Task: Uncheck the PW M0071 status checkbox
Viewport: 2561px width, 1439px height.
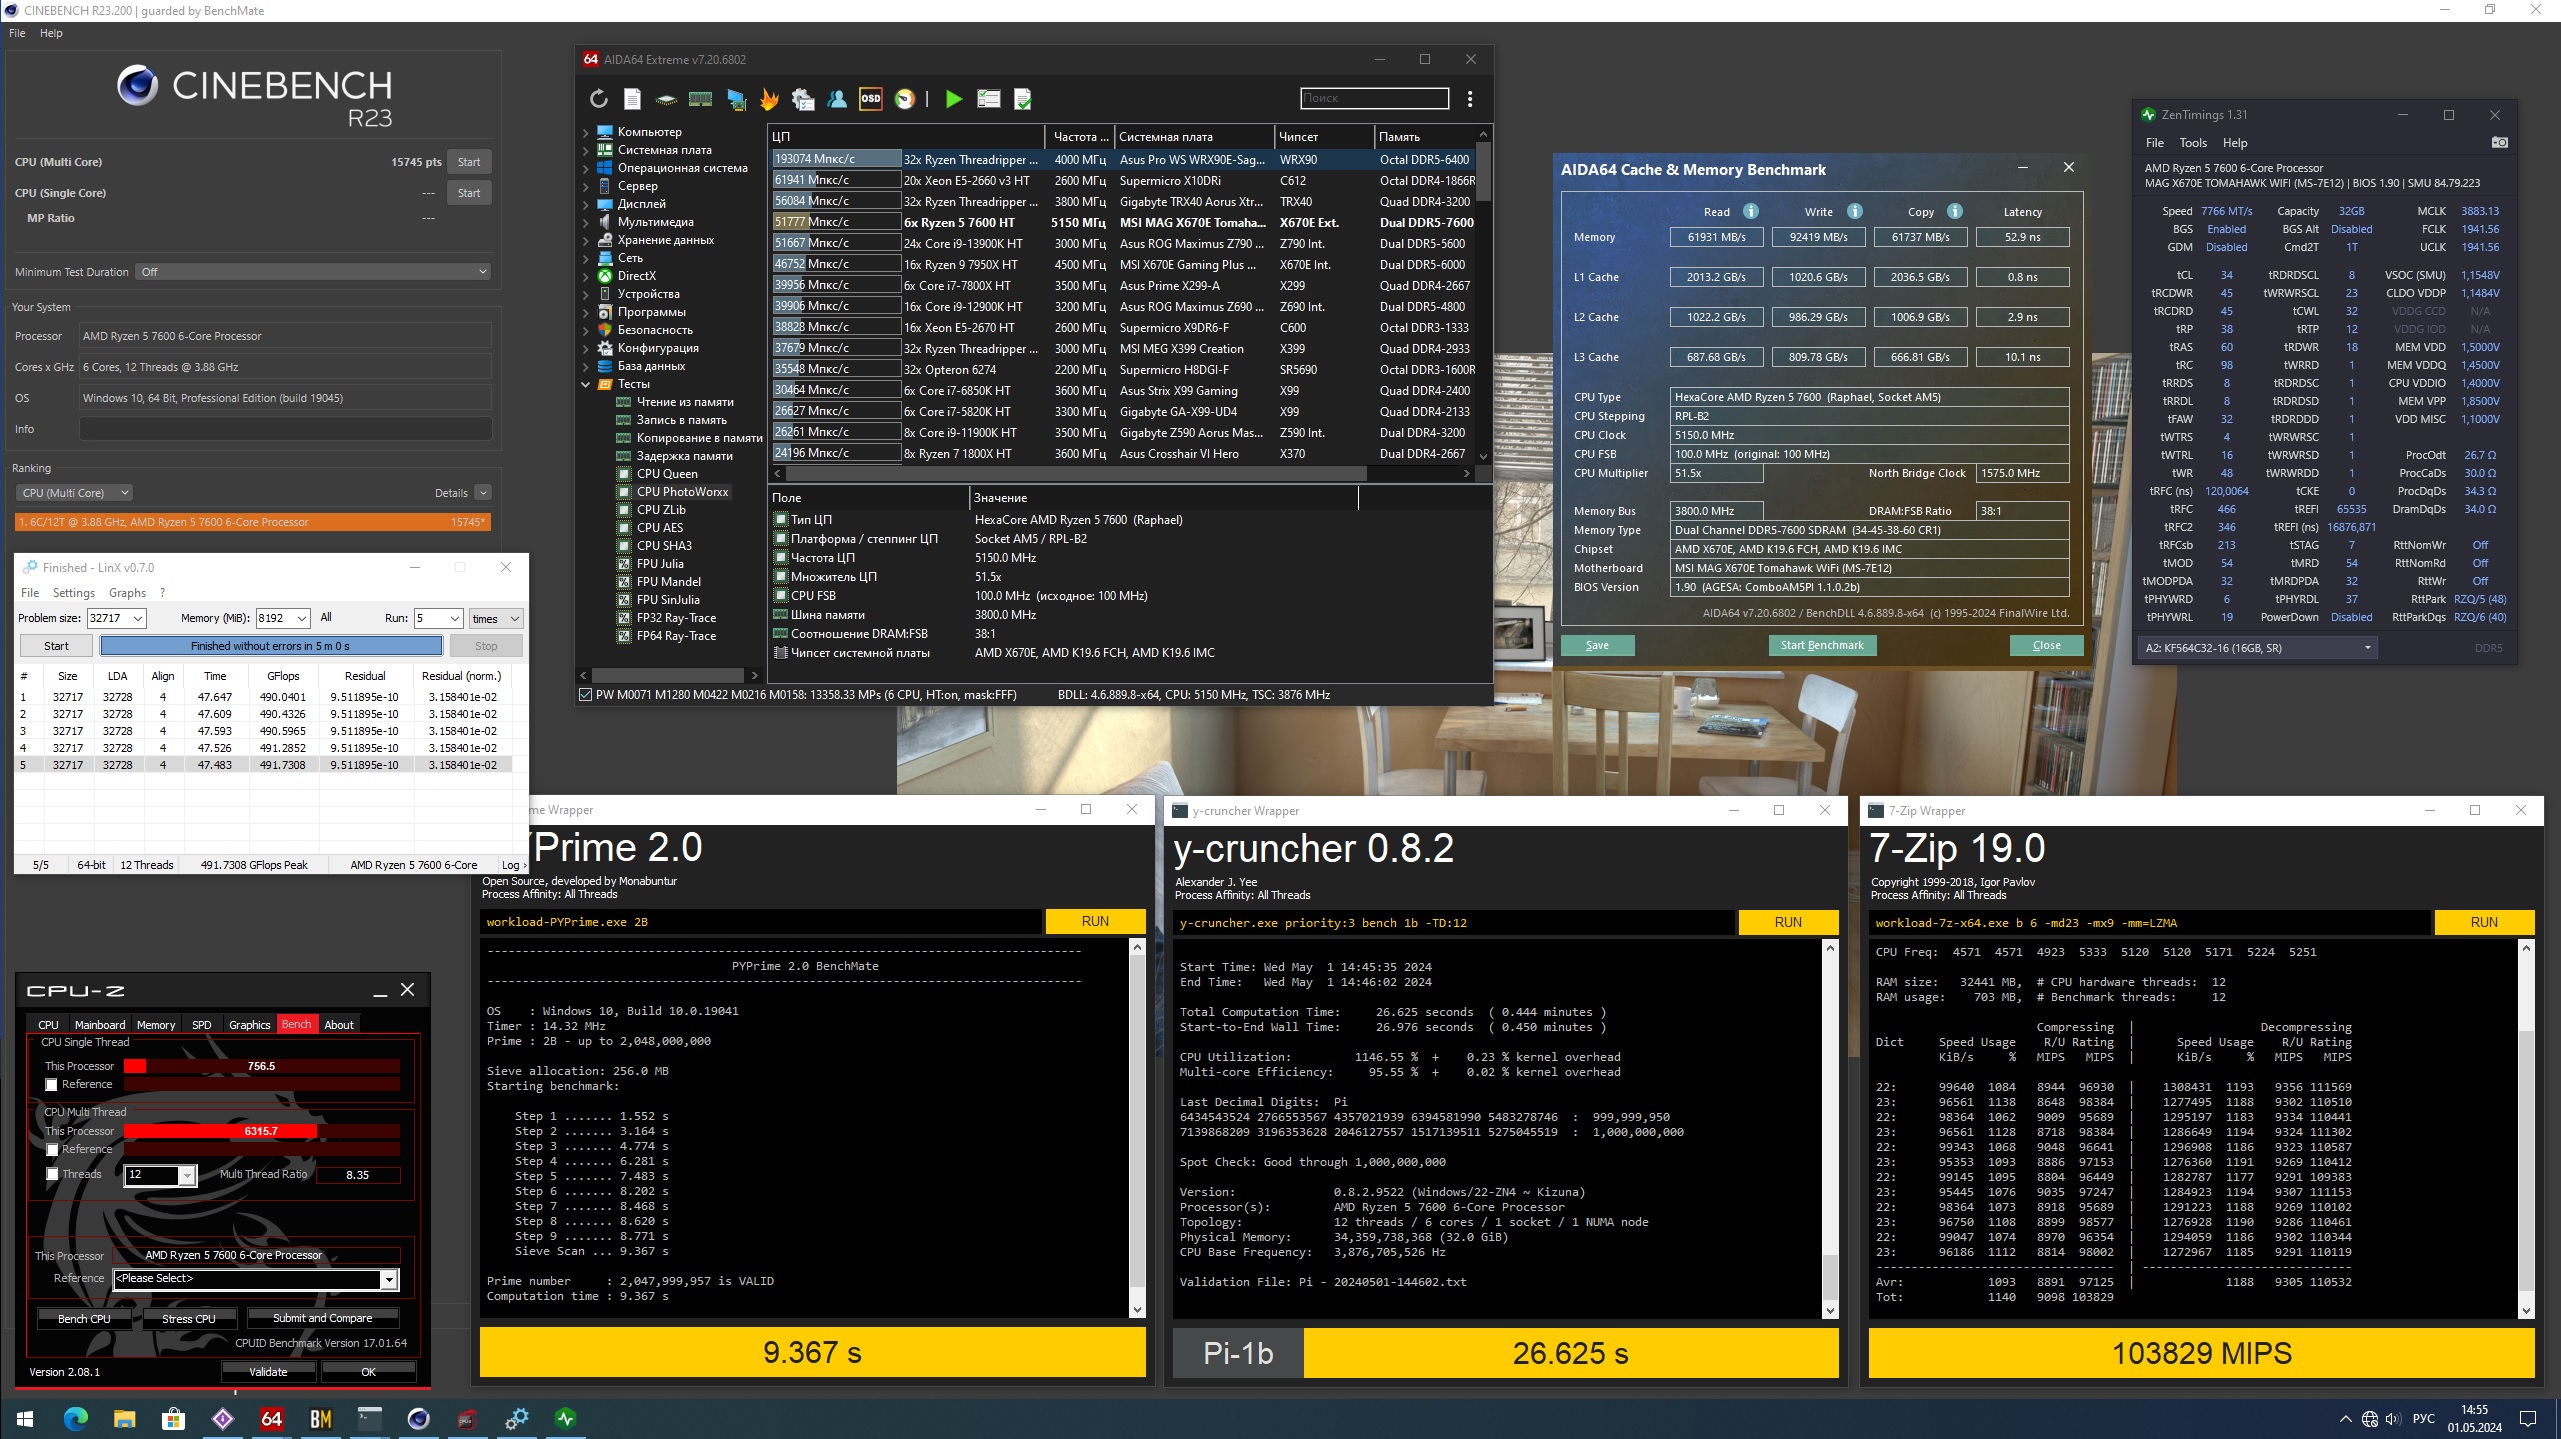Action: click(x=586, y=694)
